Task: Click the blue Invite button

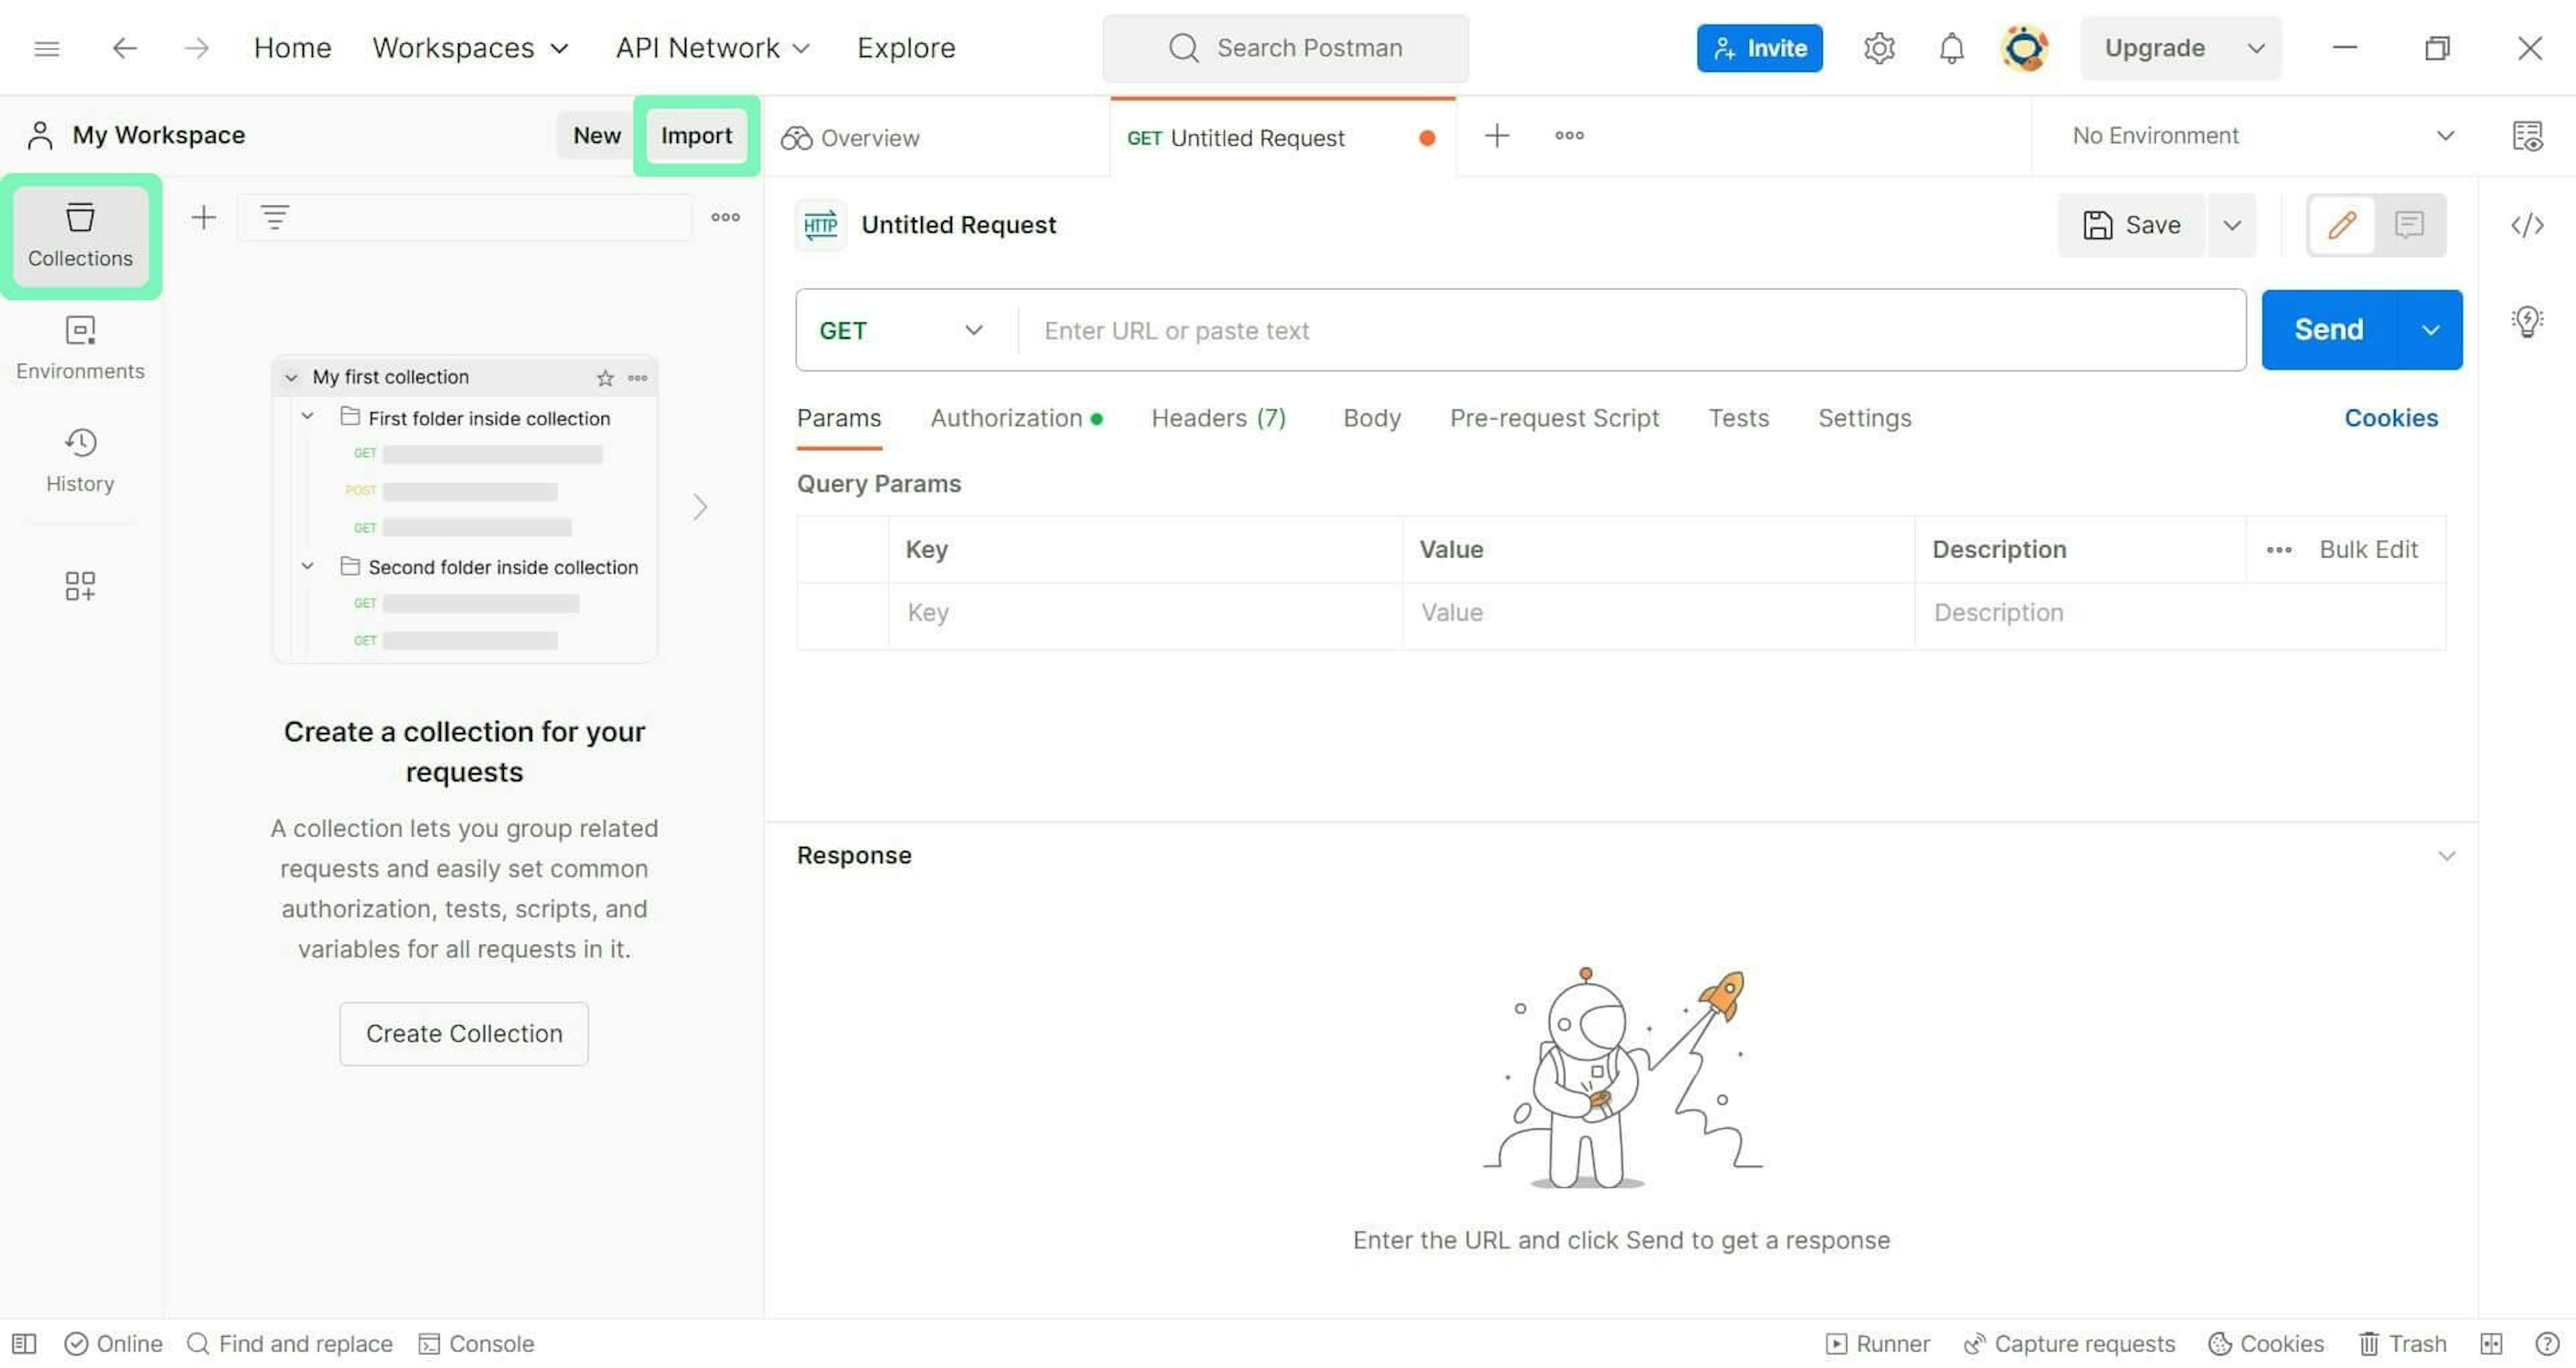Action: click(x=1759, y=48)
